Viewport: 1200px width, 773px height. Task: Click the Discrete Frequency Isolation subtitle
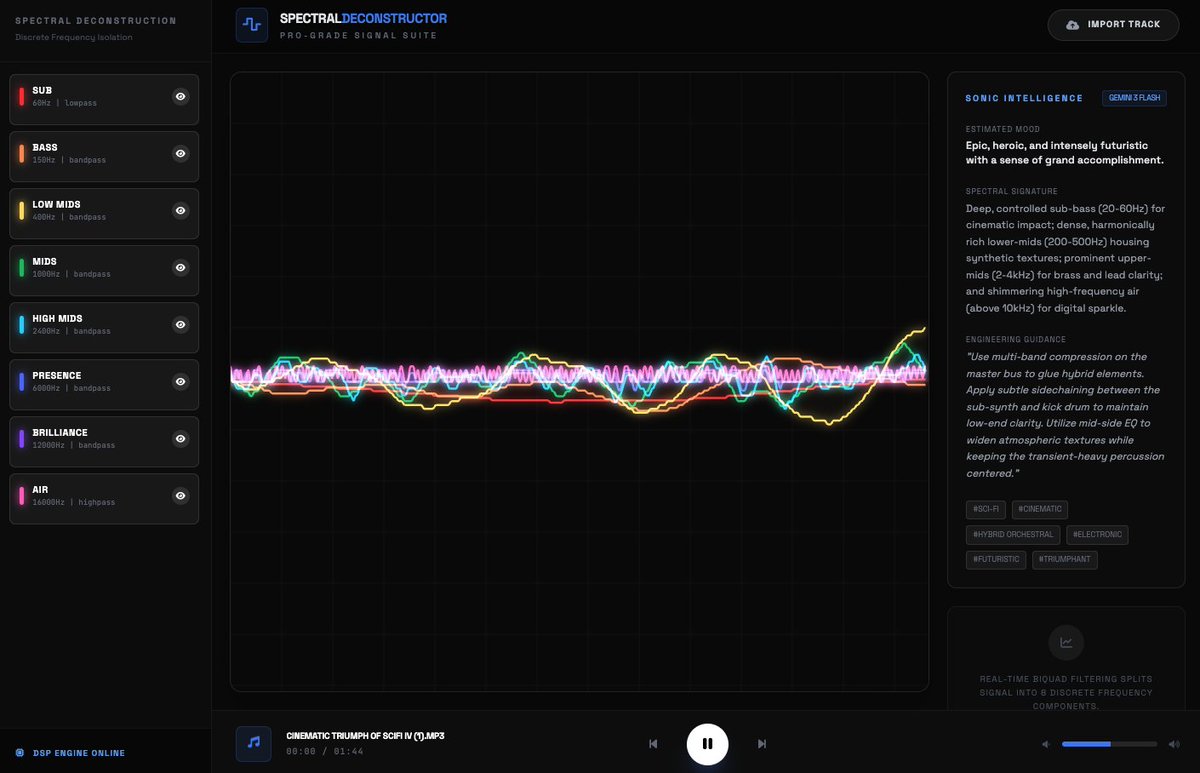[74, 38]
